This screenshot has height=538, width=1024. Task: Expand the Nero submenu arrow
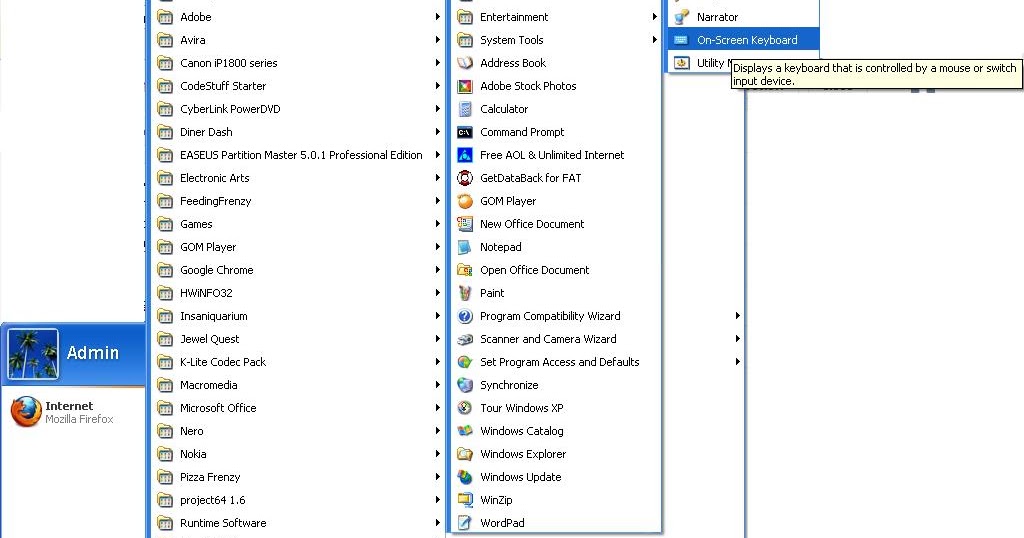click(x=438, y=431)
